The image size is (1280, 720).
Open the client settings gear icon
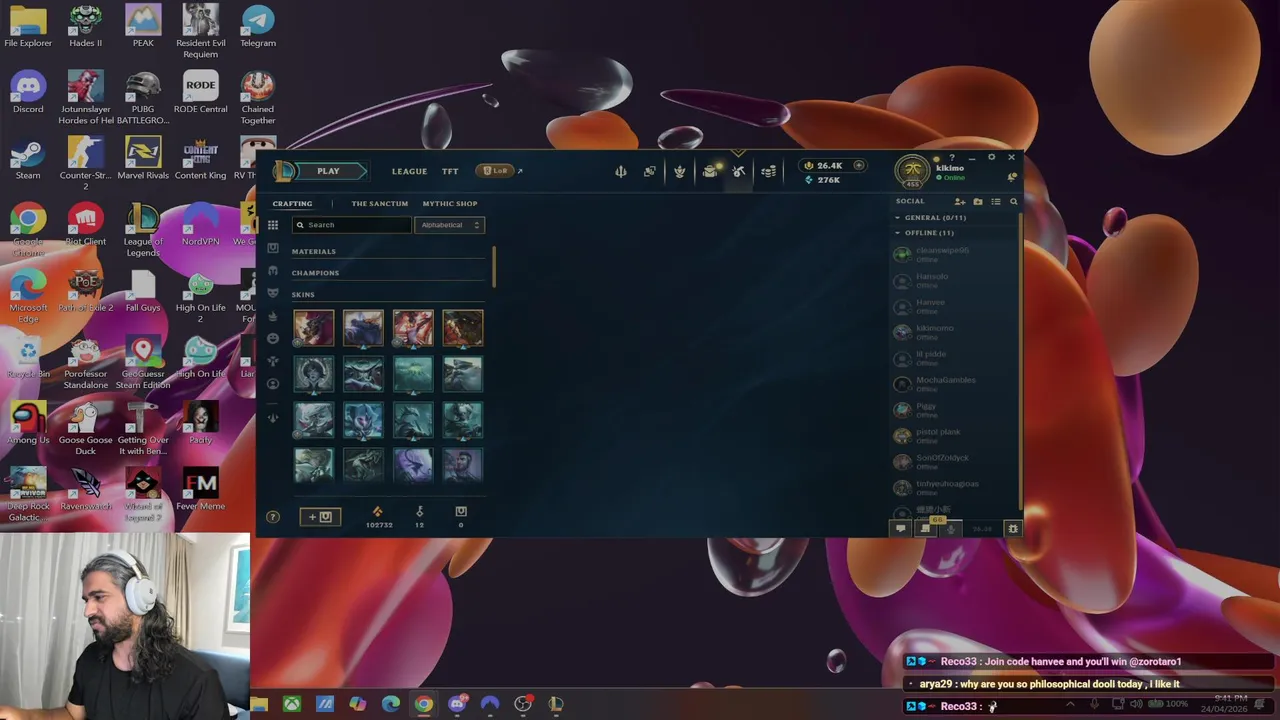[991, 157]
